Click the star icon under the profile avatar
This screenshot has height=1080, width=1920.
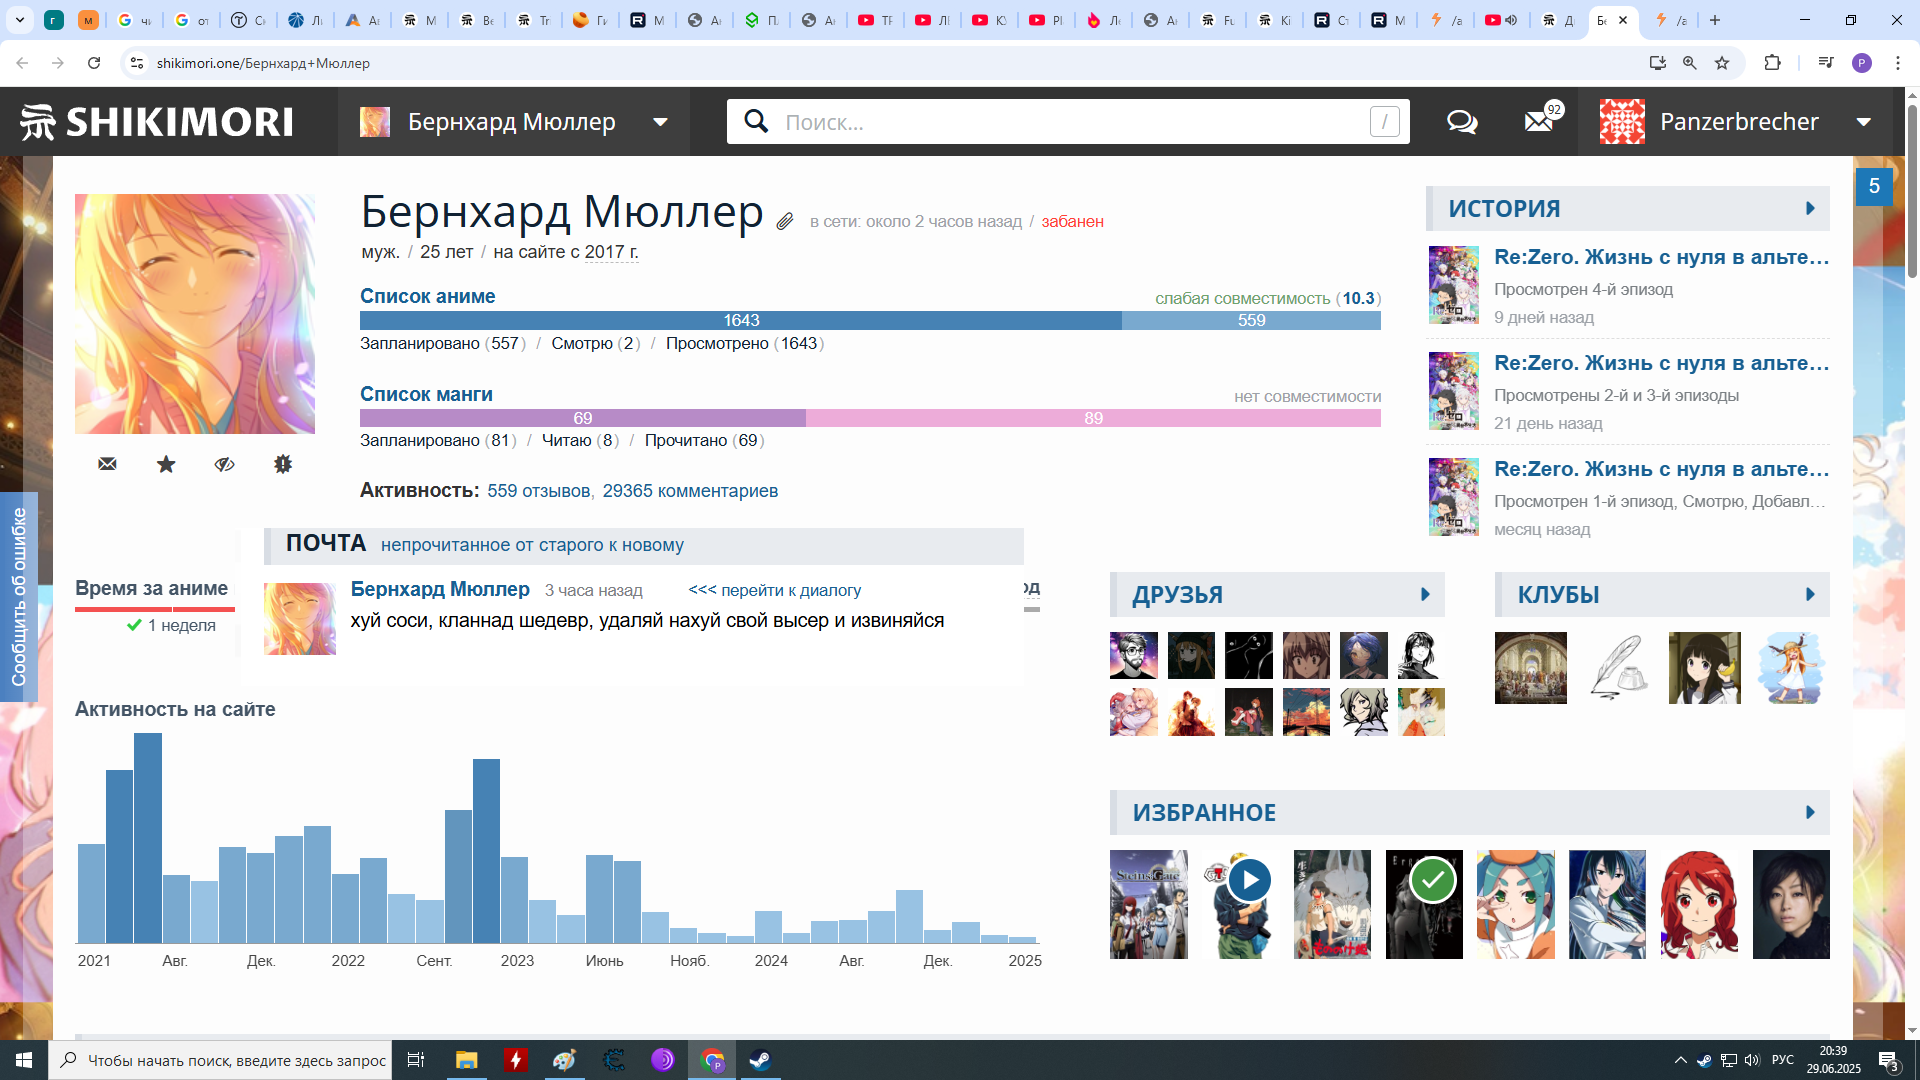(x=166, y=464)
